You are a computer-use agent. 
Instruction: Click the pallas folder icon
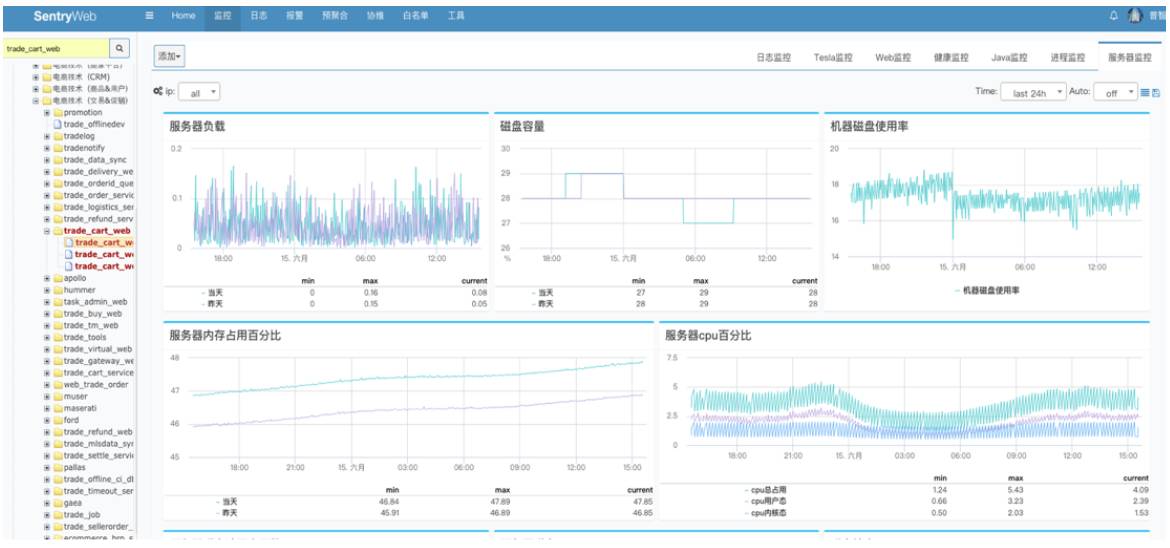click(57, 467)
